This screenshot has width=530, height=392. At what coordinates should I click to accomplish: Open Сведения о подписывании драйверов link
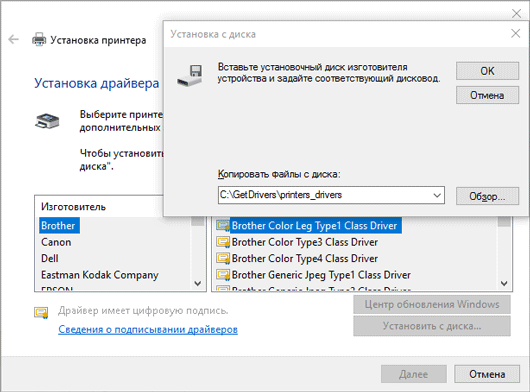point(148,329)
